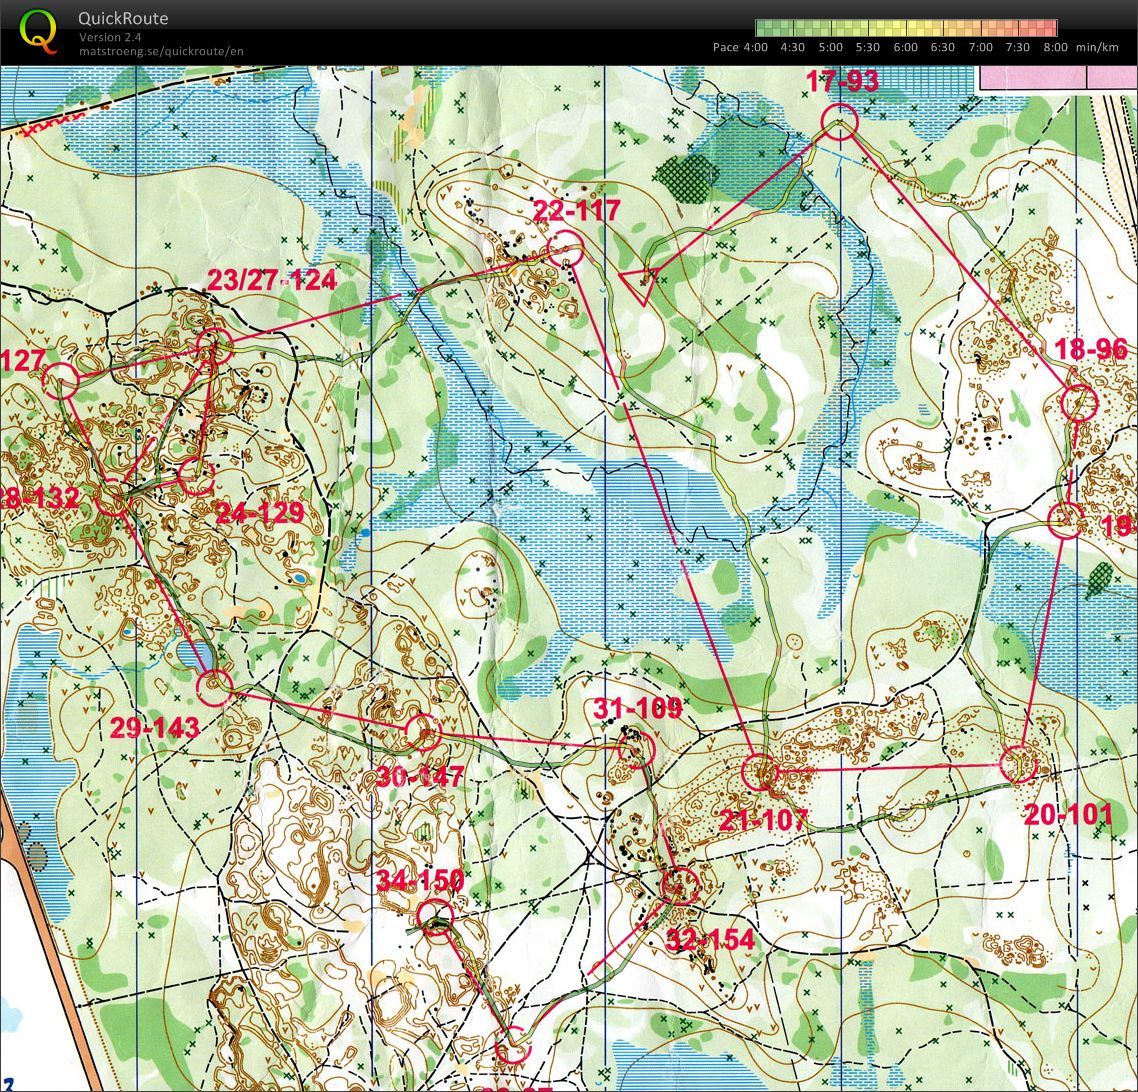Click control label 23/27-124
Image resolution: width=1138 pixels, height=1092 pixels.
tap(272, 279)
